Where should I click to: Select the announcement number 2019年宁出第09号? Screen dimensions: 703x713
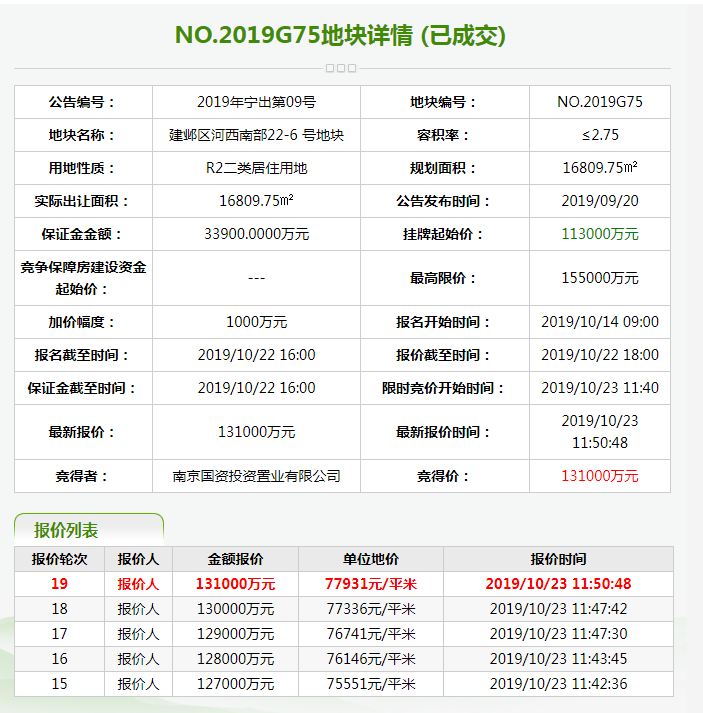pos(256,102)
